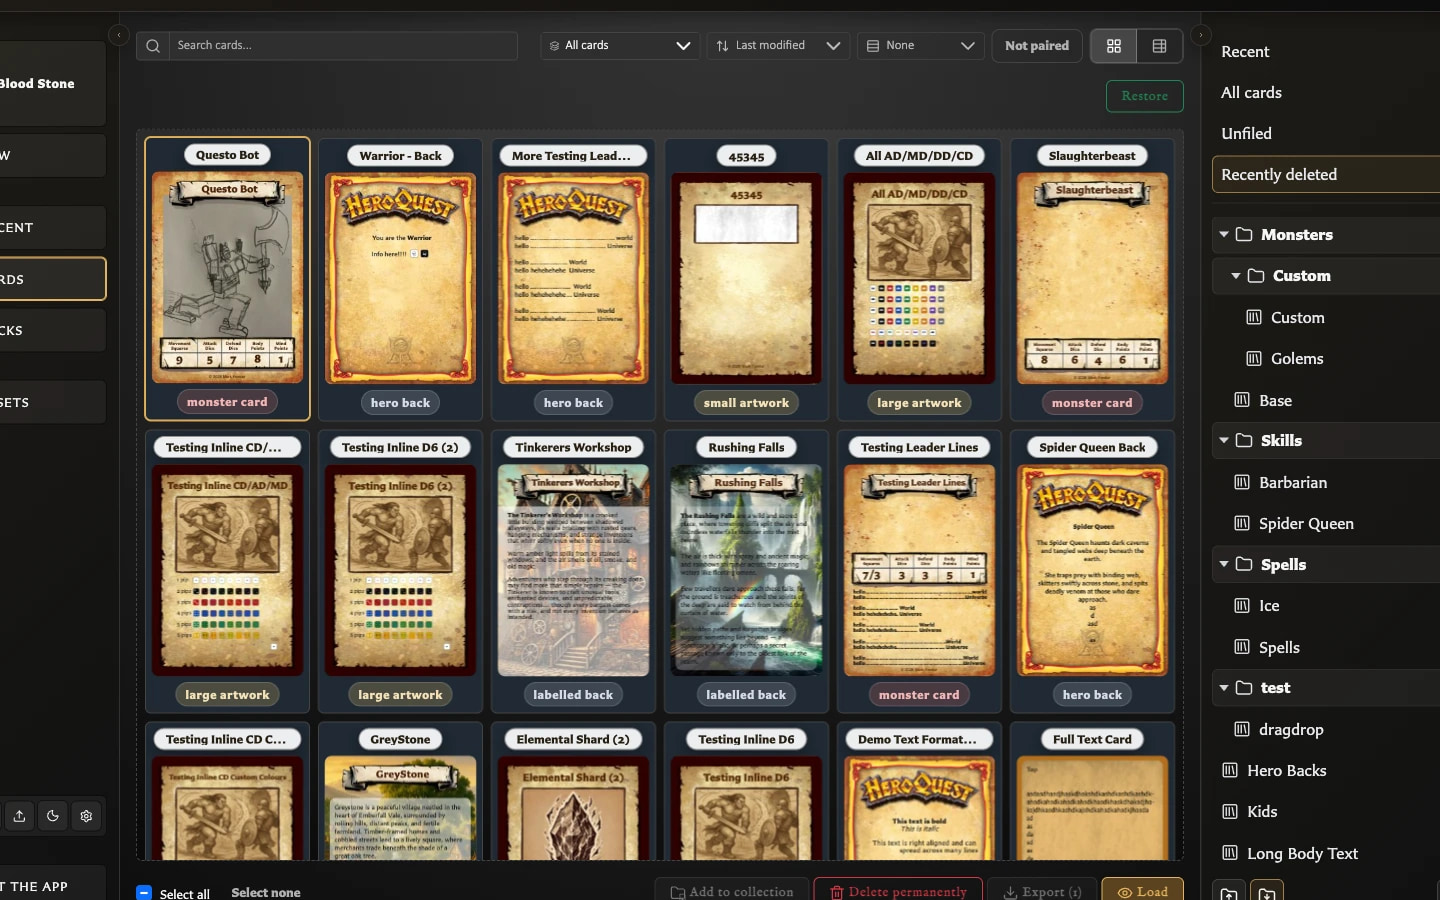This screenshot has width=1440, height=900.
Task: Select the GreyStone card
Action: (x=400, y=791)
